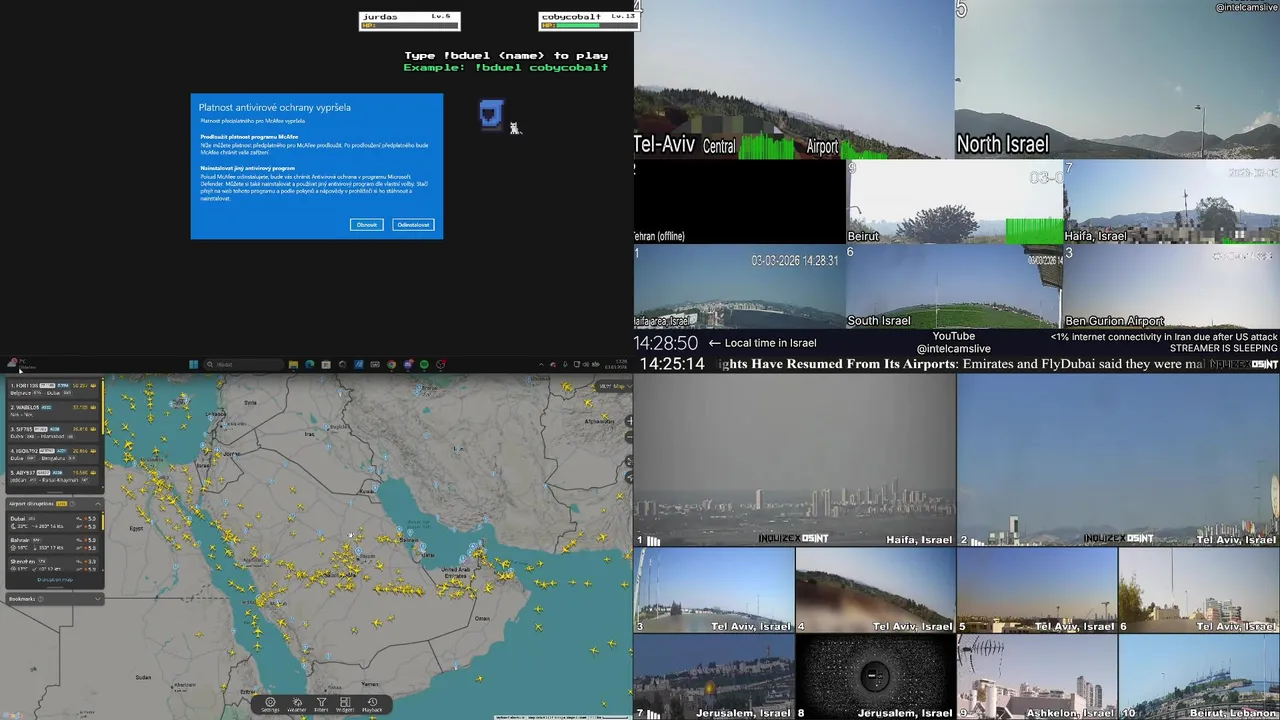Select Beirut, Lebanon camera 10
This screenshot has height=720, width=1280.
click(1199, 677)
